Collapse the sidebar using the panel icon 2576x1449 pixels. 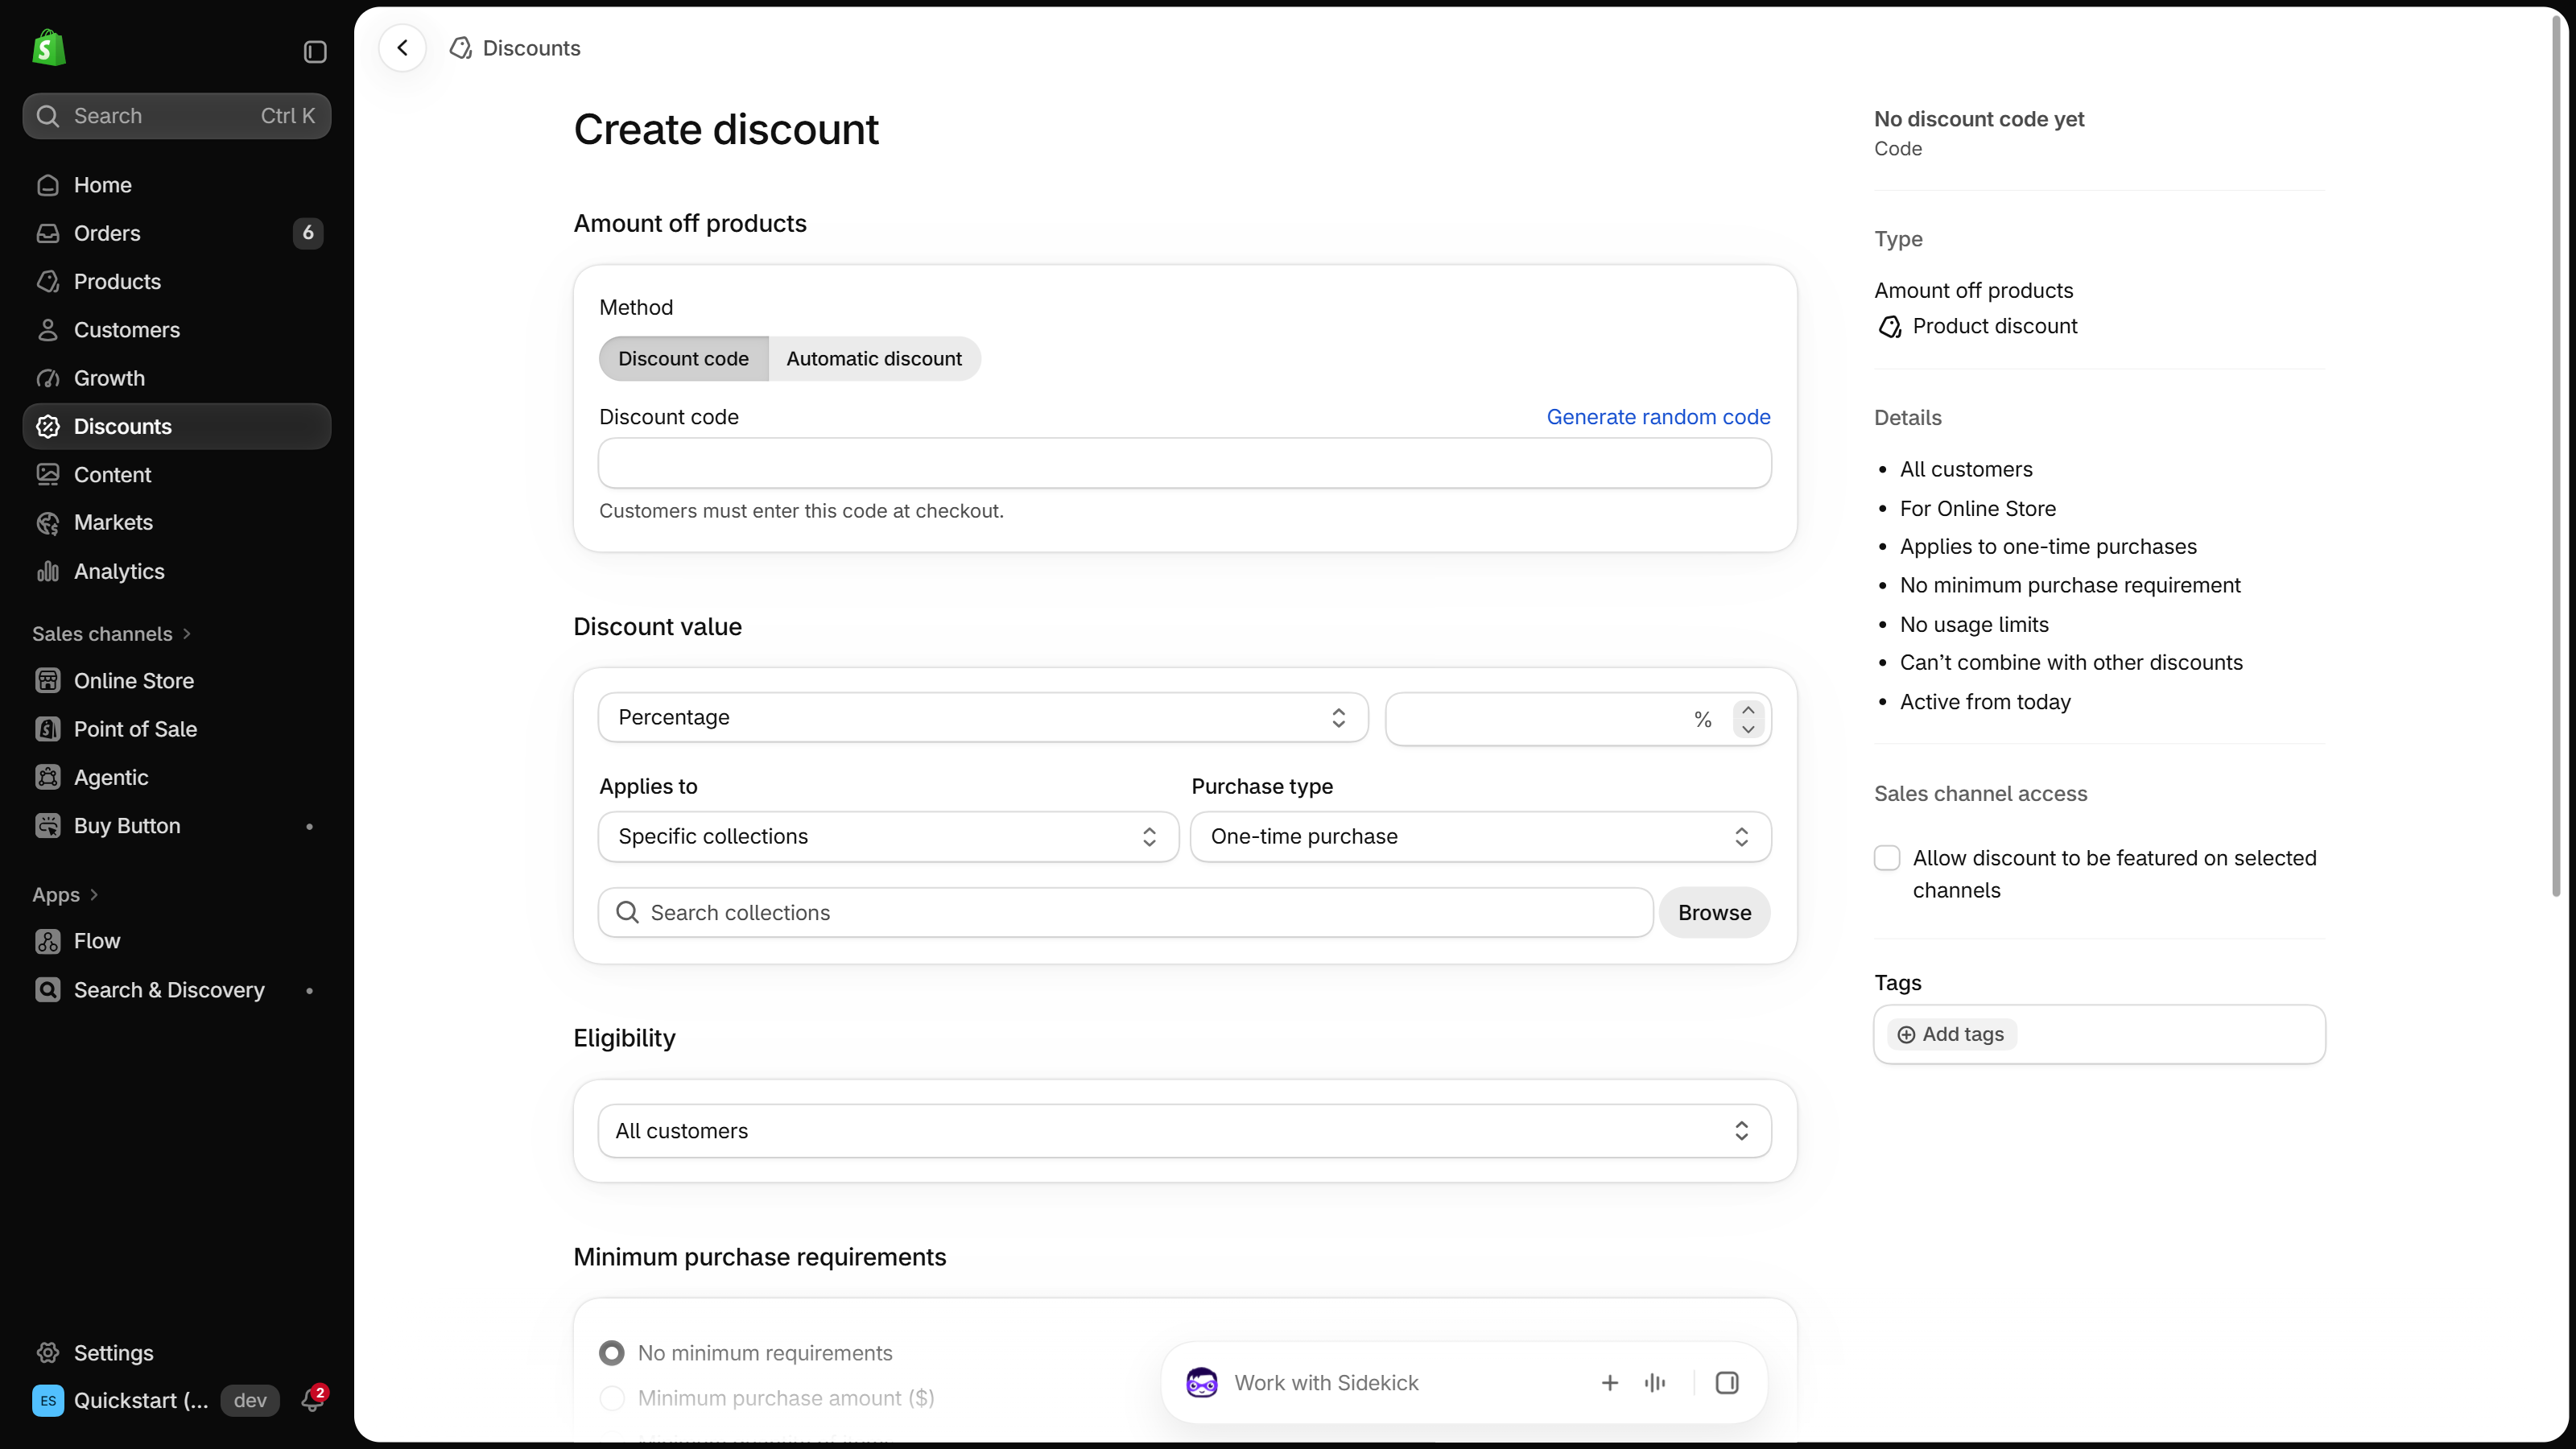(315, 51)
